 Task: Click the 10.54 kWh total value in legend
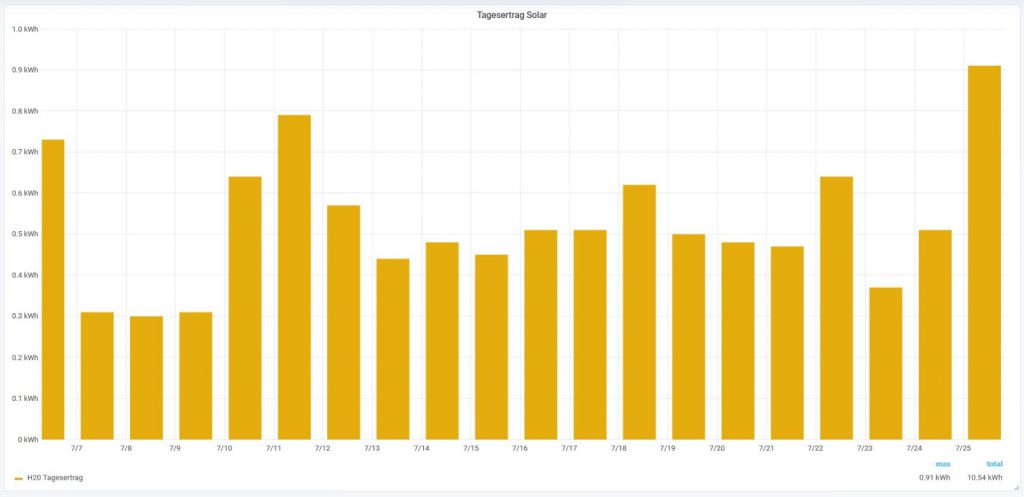click(x=985, y=478)
